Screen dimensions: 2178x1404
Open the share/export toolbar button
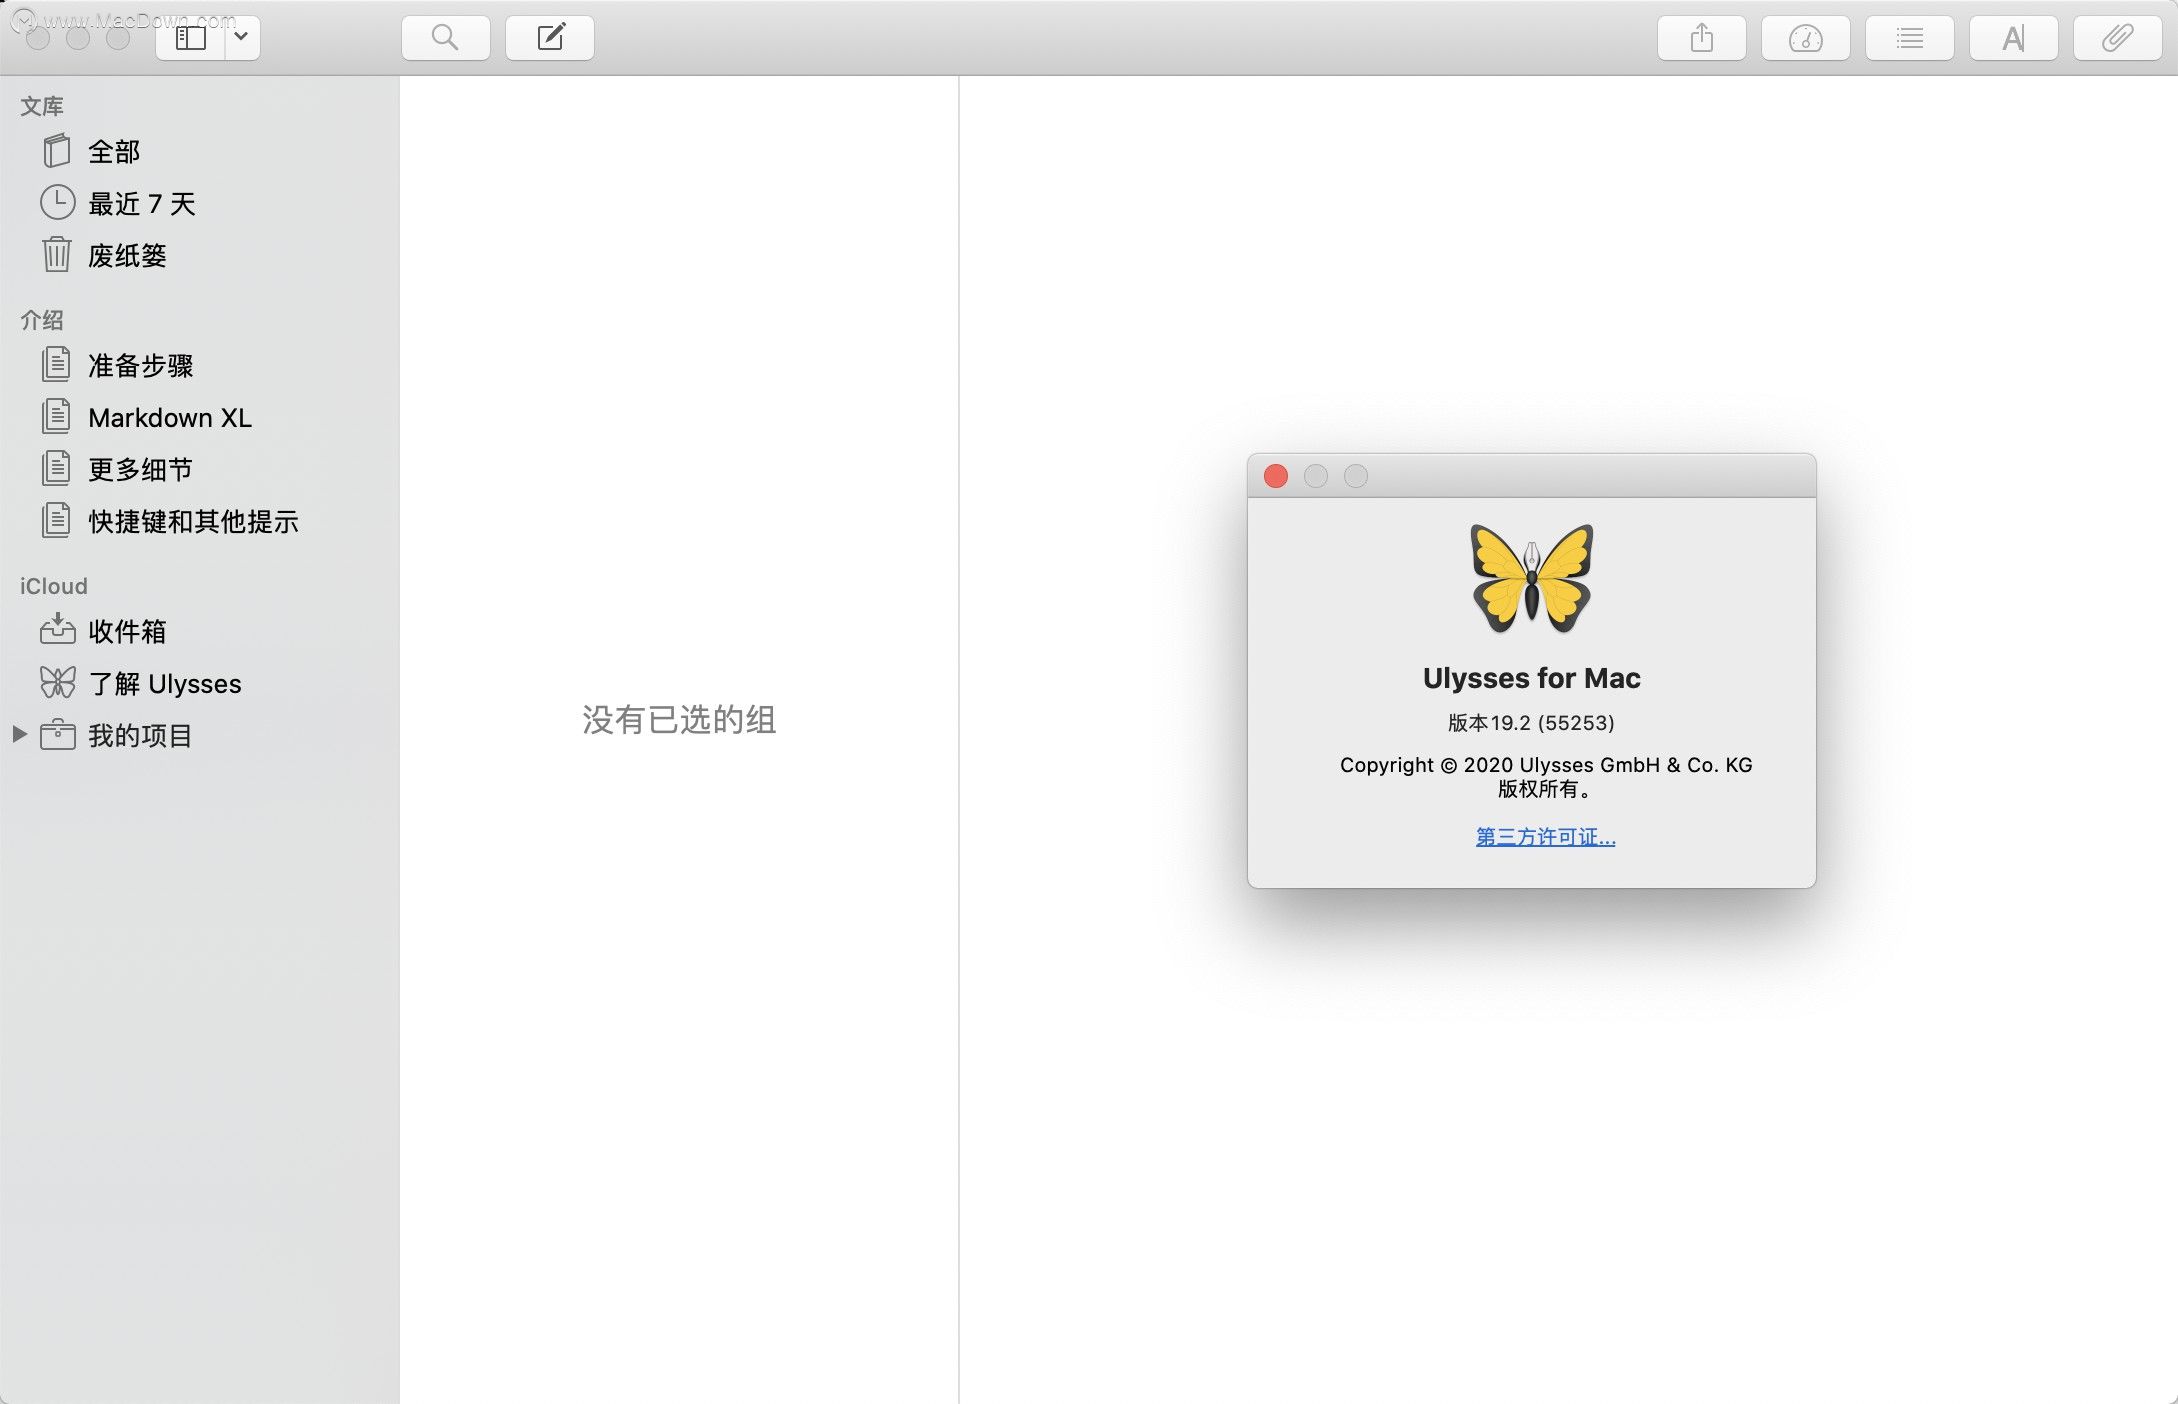pos(1702,38)
